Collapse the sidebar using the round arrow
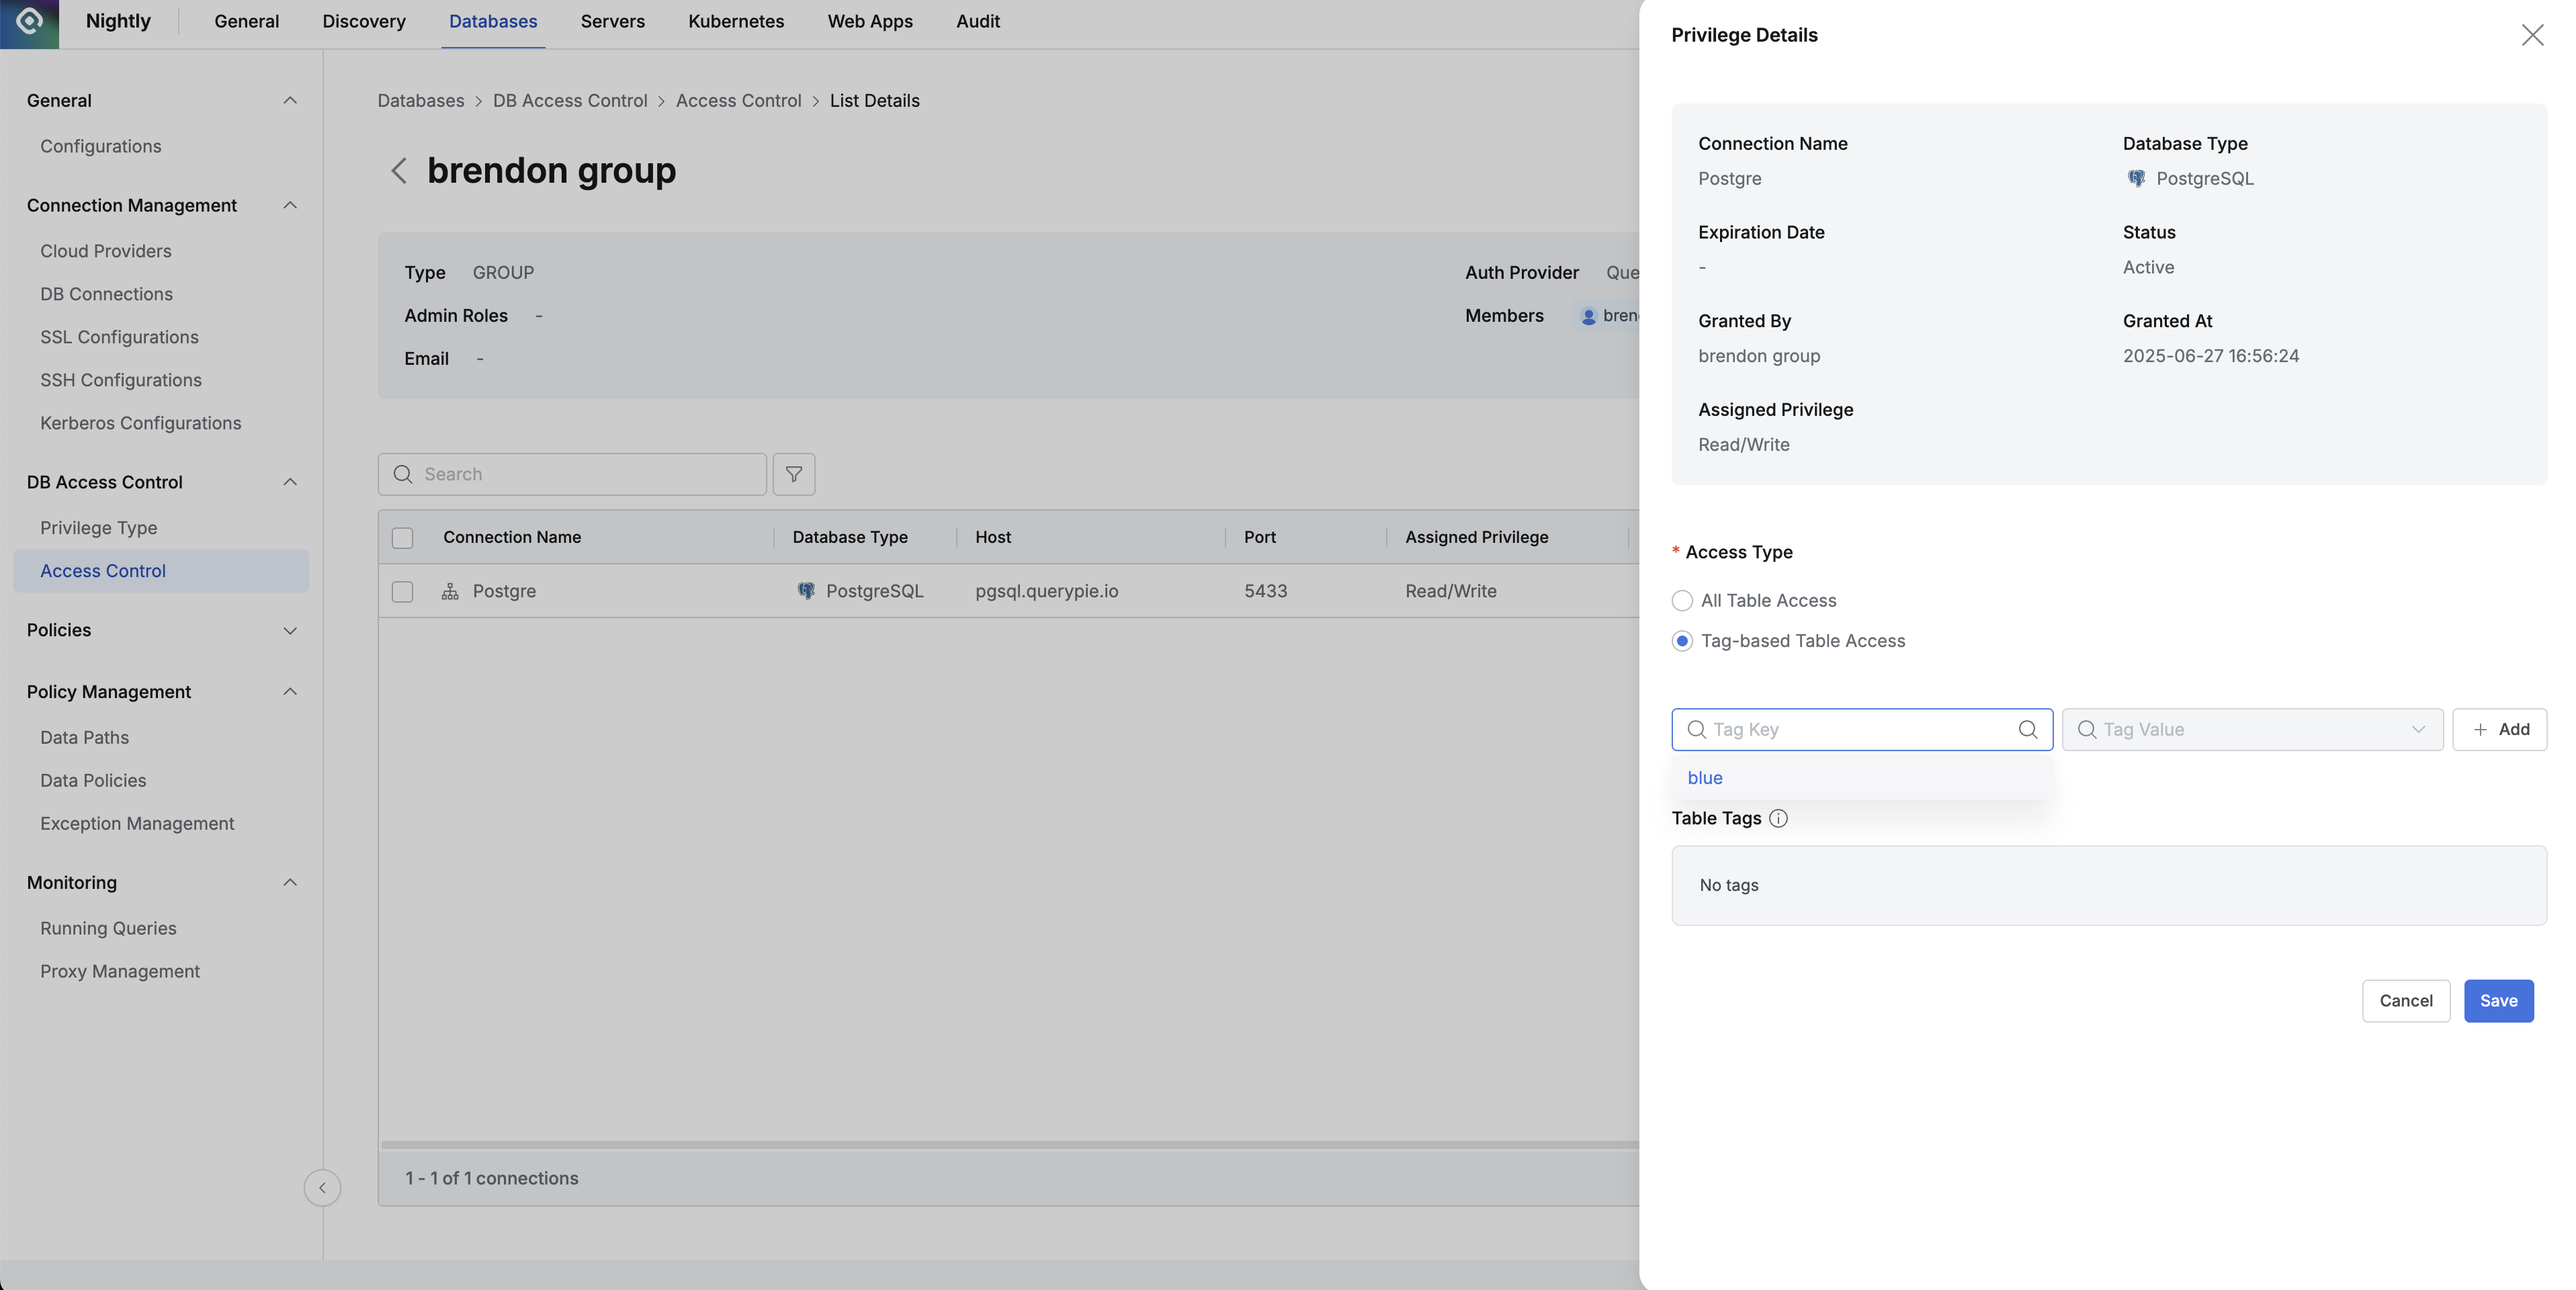The height and width of the screenshot is (1290, 2576). pos(322,1188)
